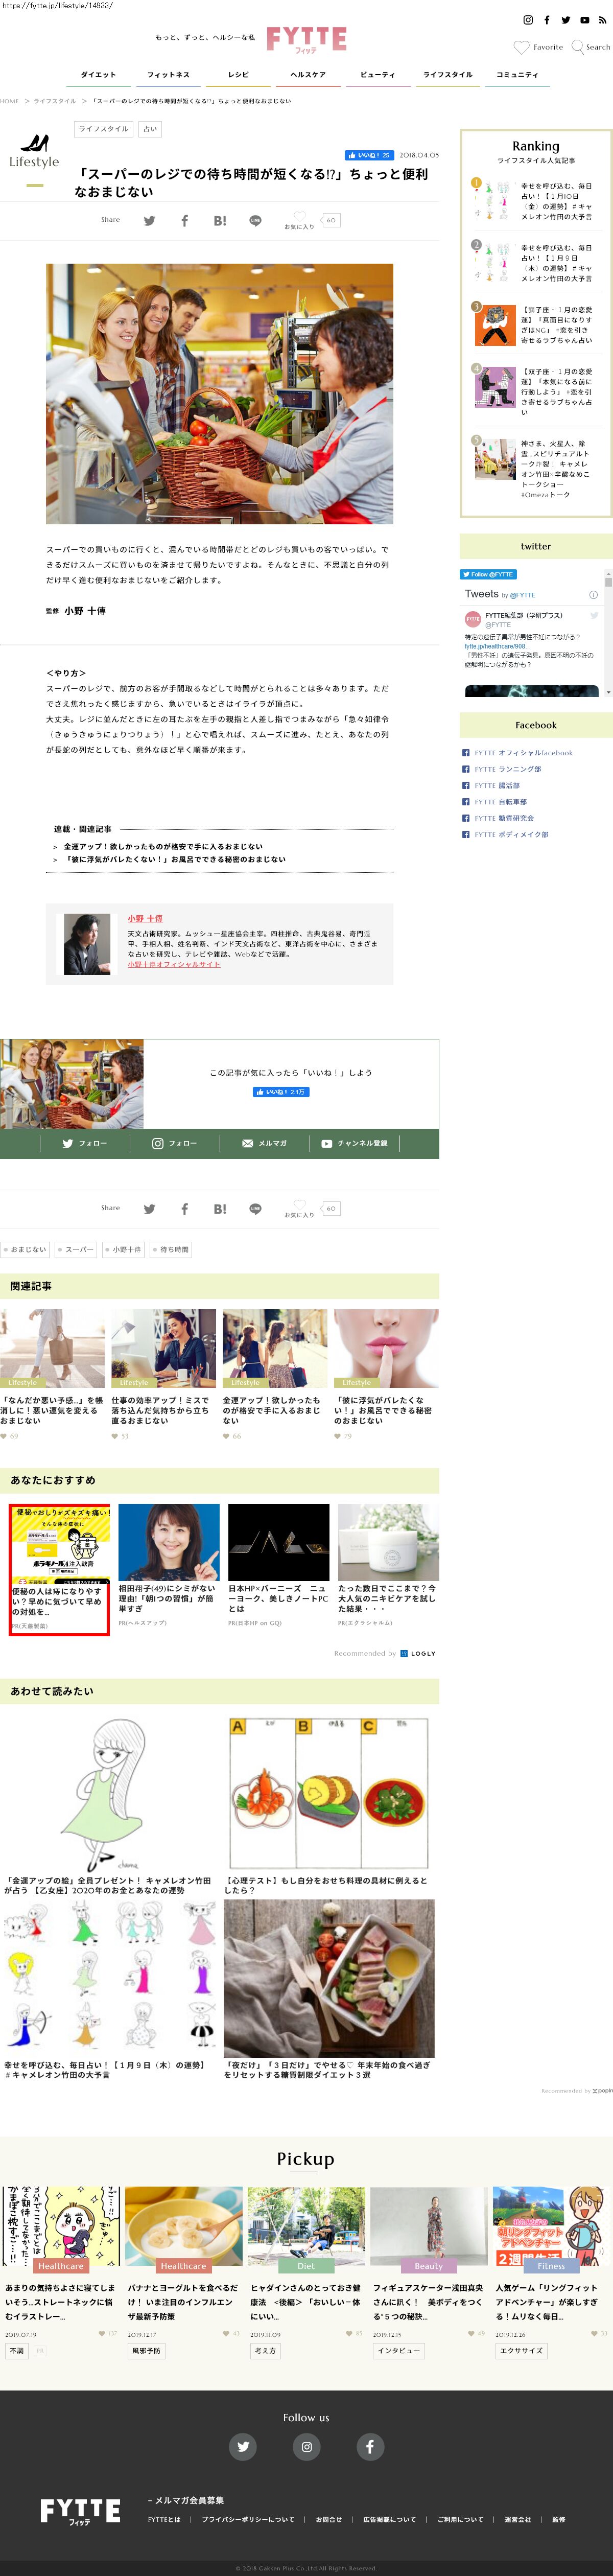Open the ヘルスケア menu item

pyautogui.click(x=308, y=75)
